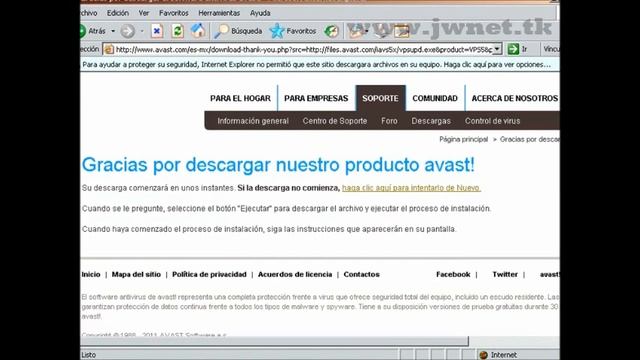This screenshot has height=360, width=640.
Task: Open Acuerdos de licencia footer link
Action: (295, 274)
